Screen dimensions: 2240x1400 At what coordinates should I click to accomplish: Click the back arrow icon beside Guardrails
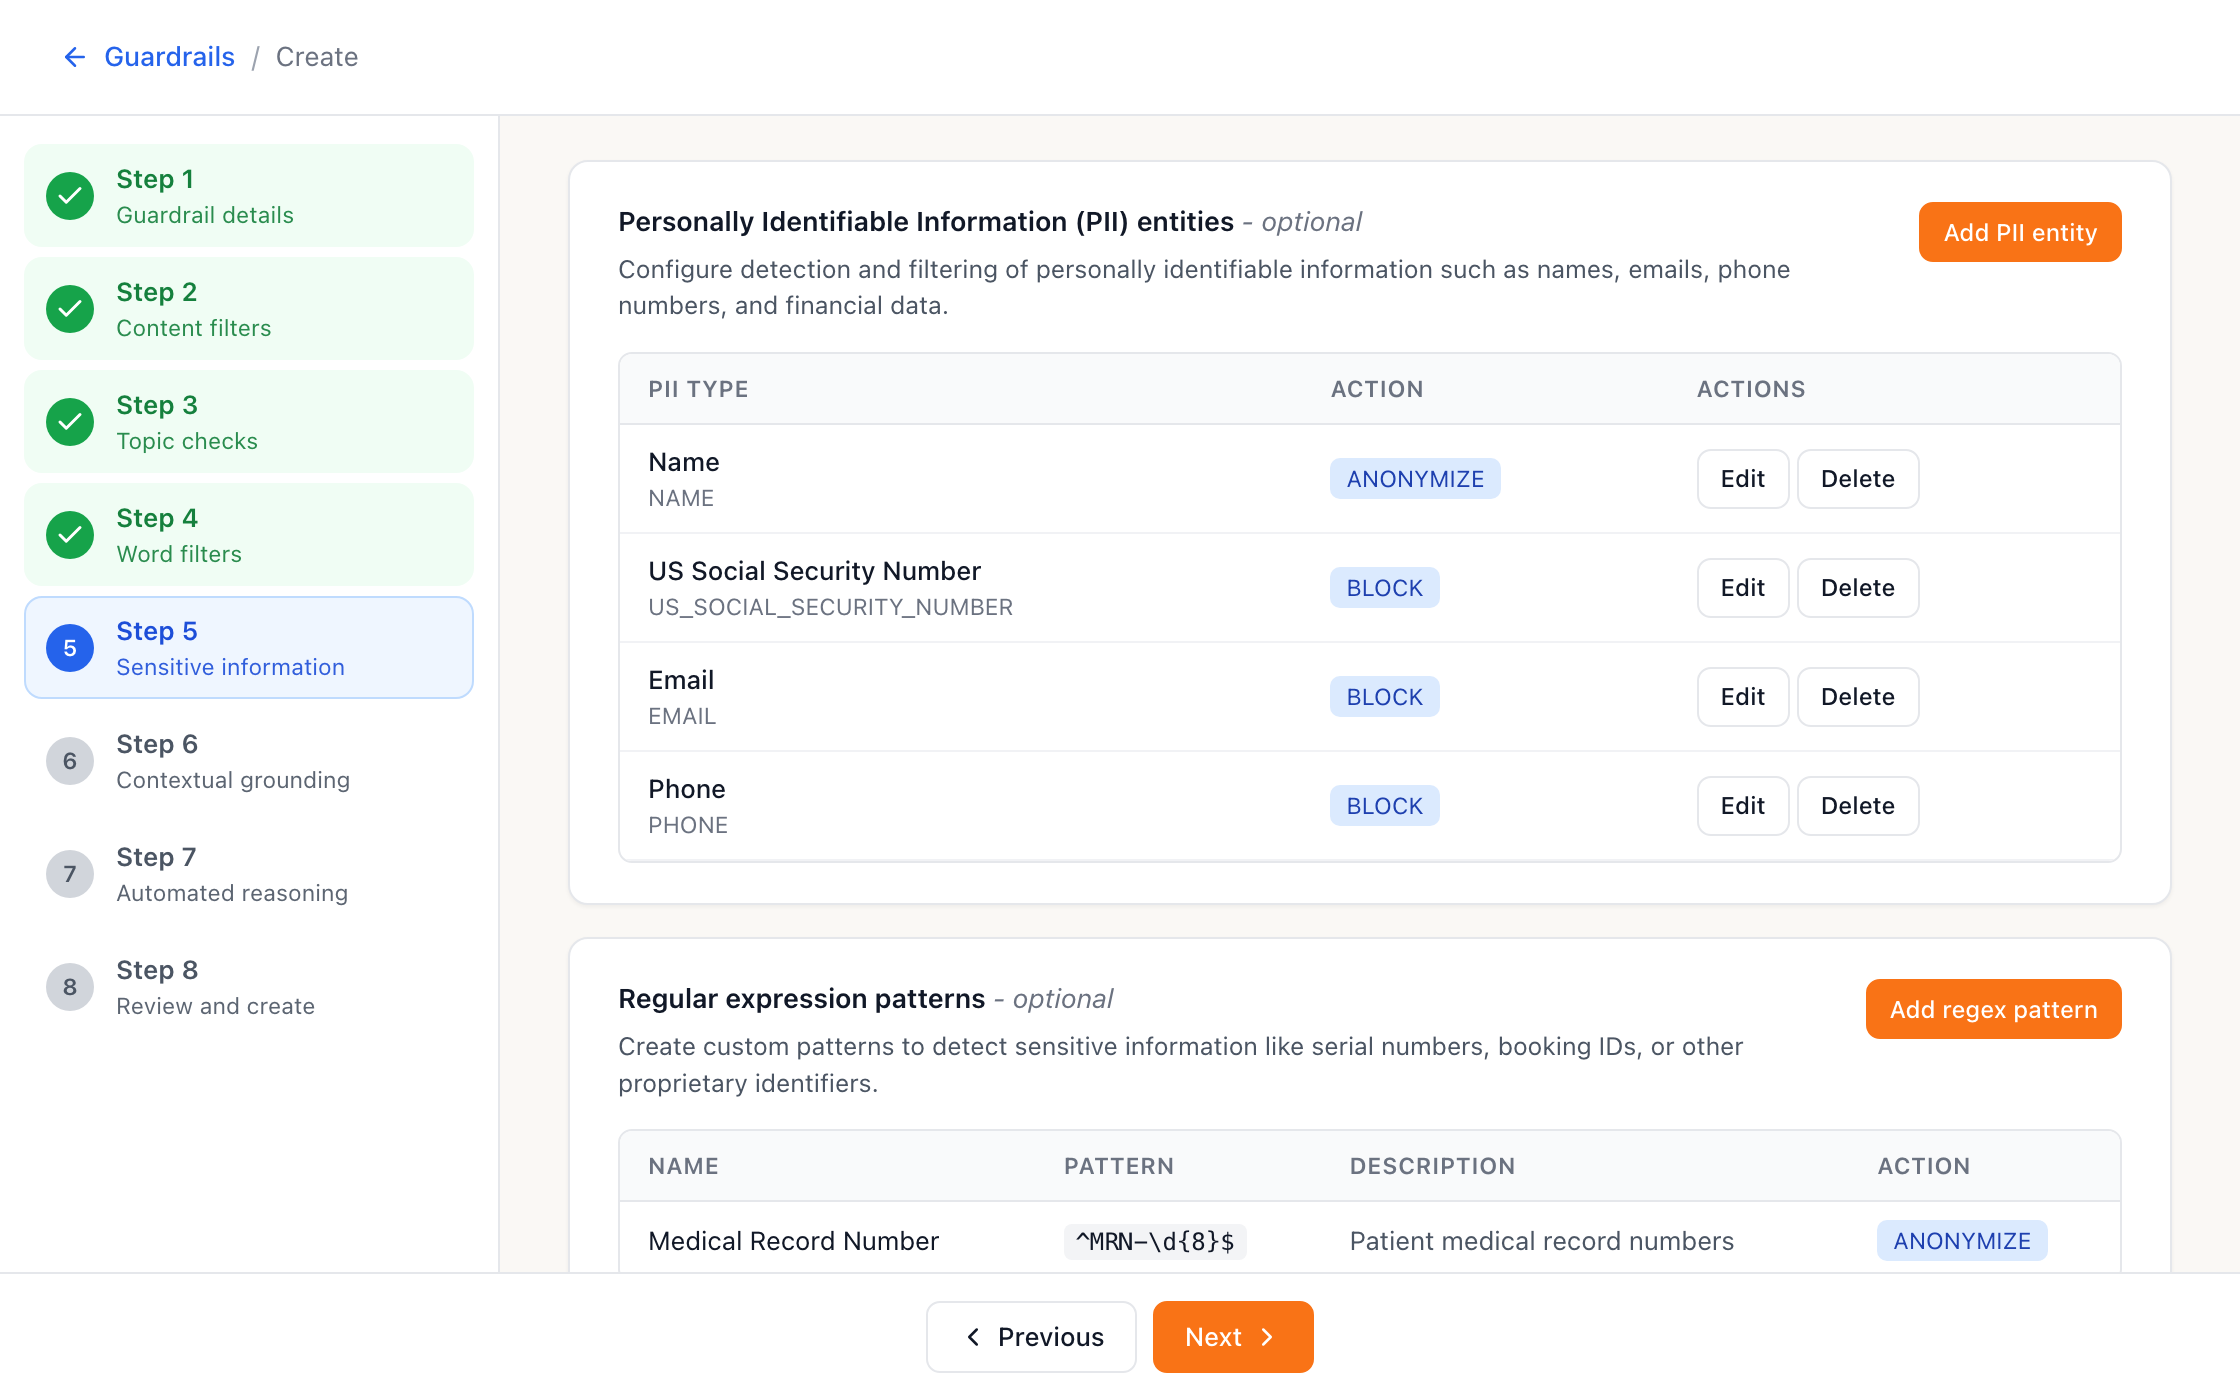pos(75,57)
